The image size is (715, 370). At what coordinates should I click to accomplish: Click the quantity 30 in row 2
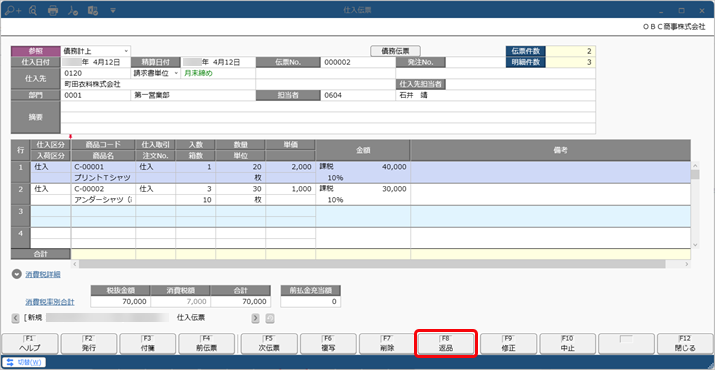[x=240, y=189]
